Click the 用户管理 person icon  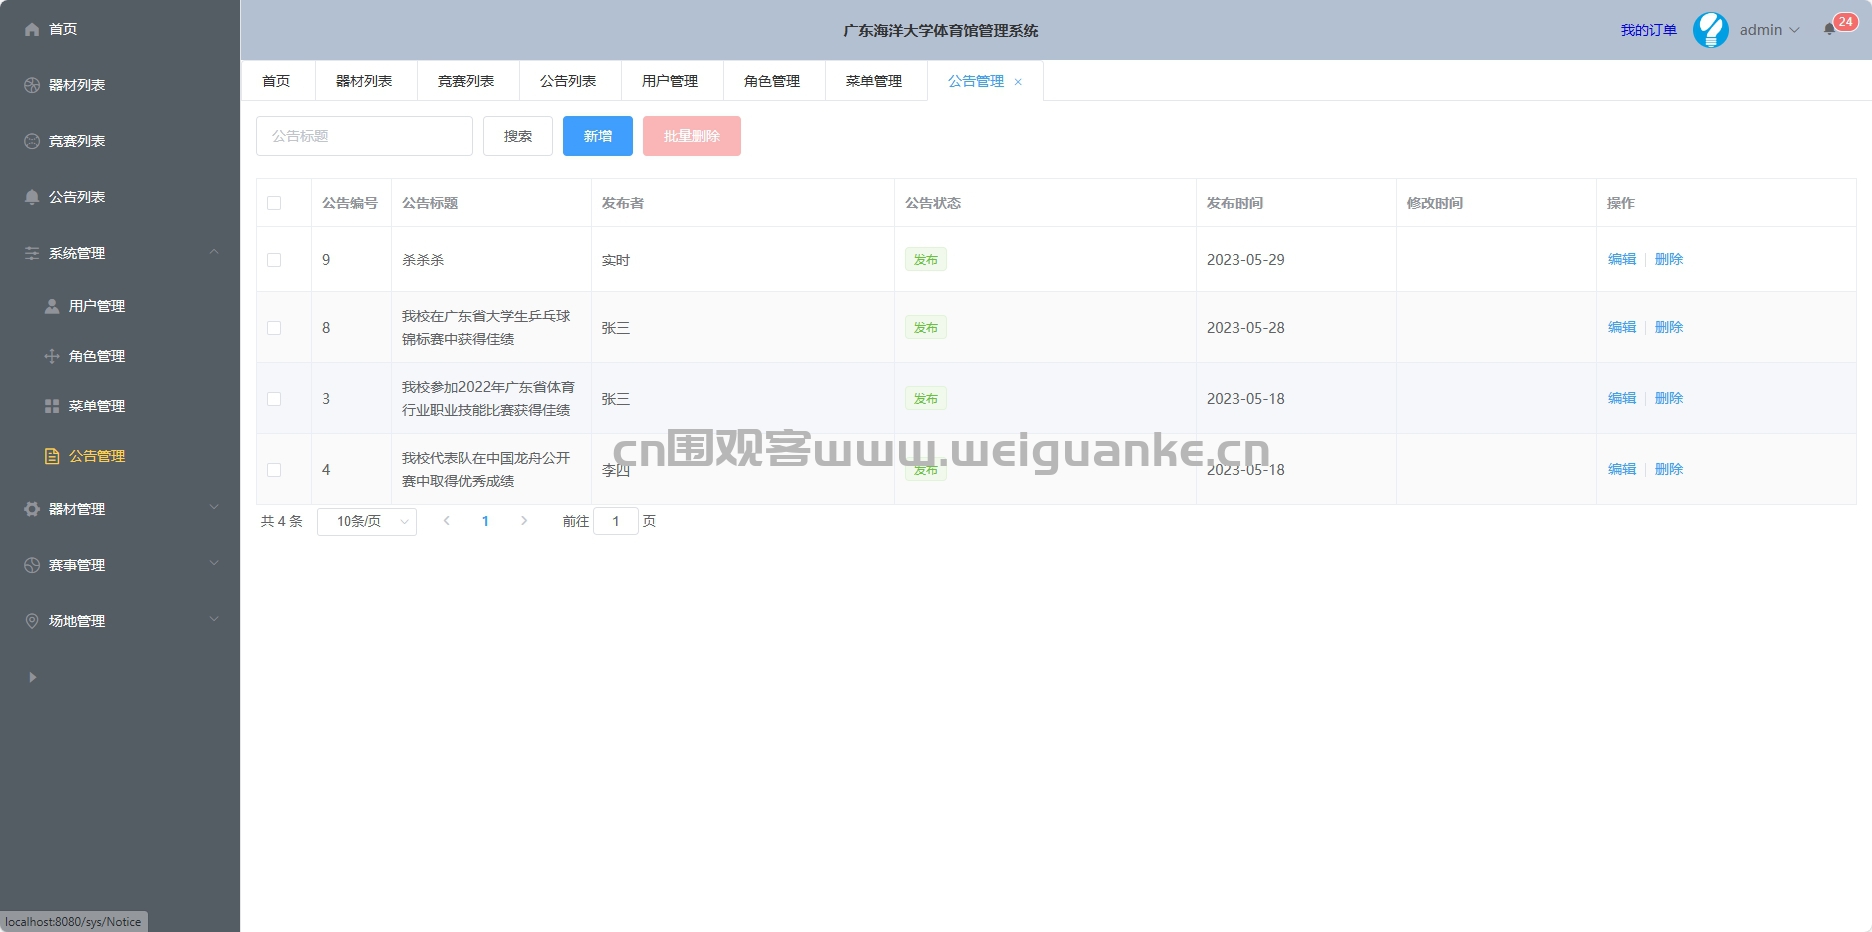pos(52,306)
